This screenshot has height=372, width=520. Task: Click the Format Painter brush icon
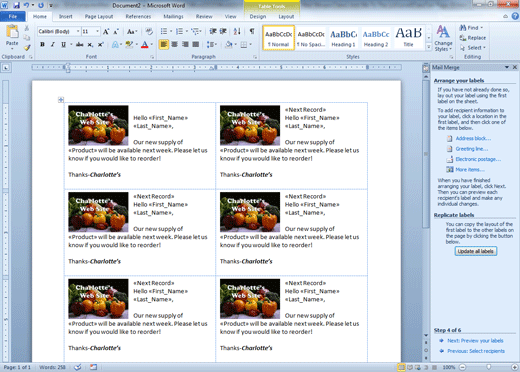pyautogui.click(x=27, y=48)
